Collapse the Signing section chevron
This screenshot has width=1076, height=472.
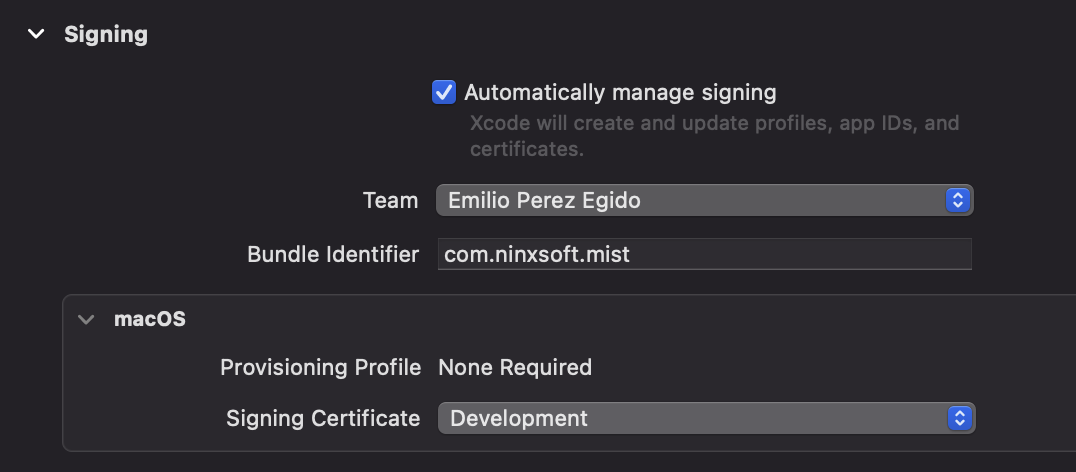tap(36, 34)
